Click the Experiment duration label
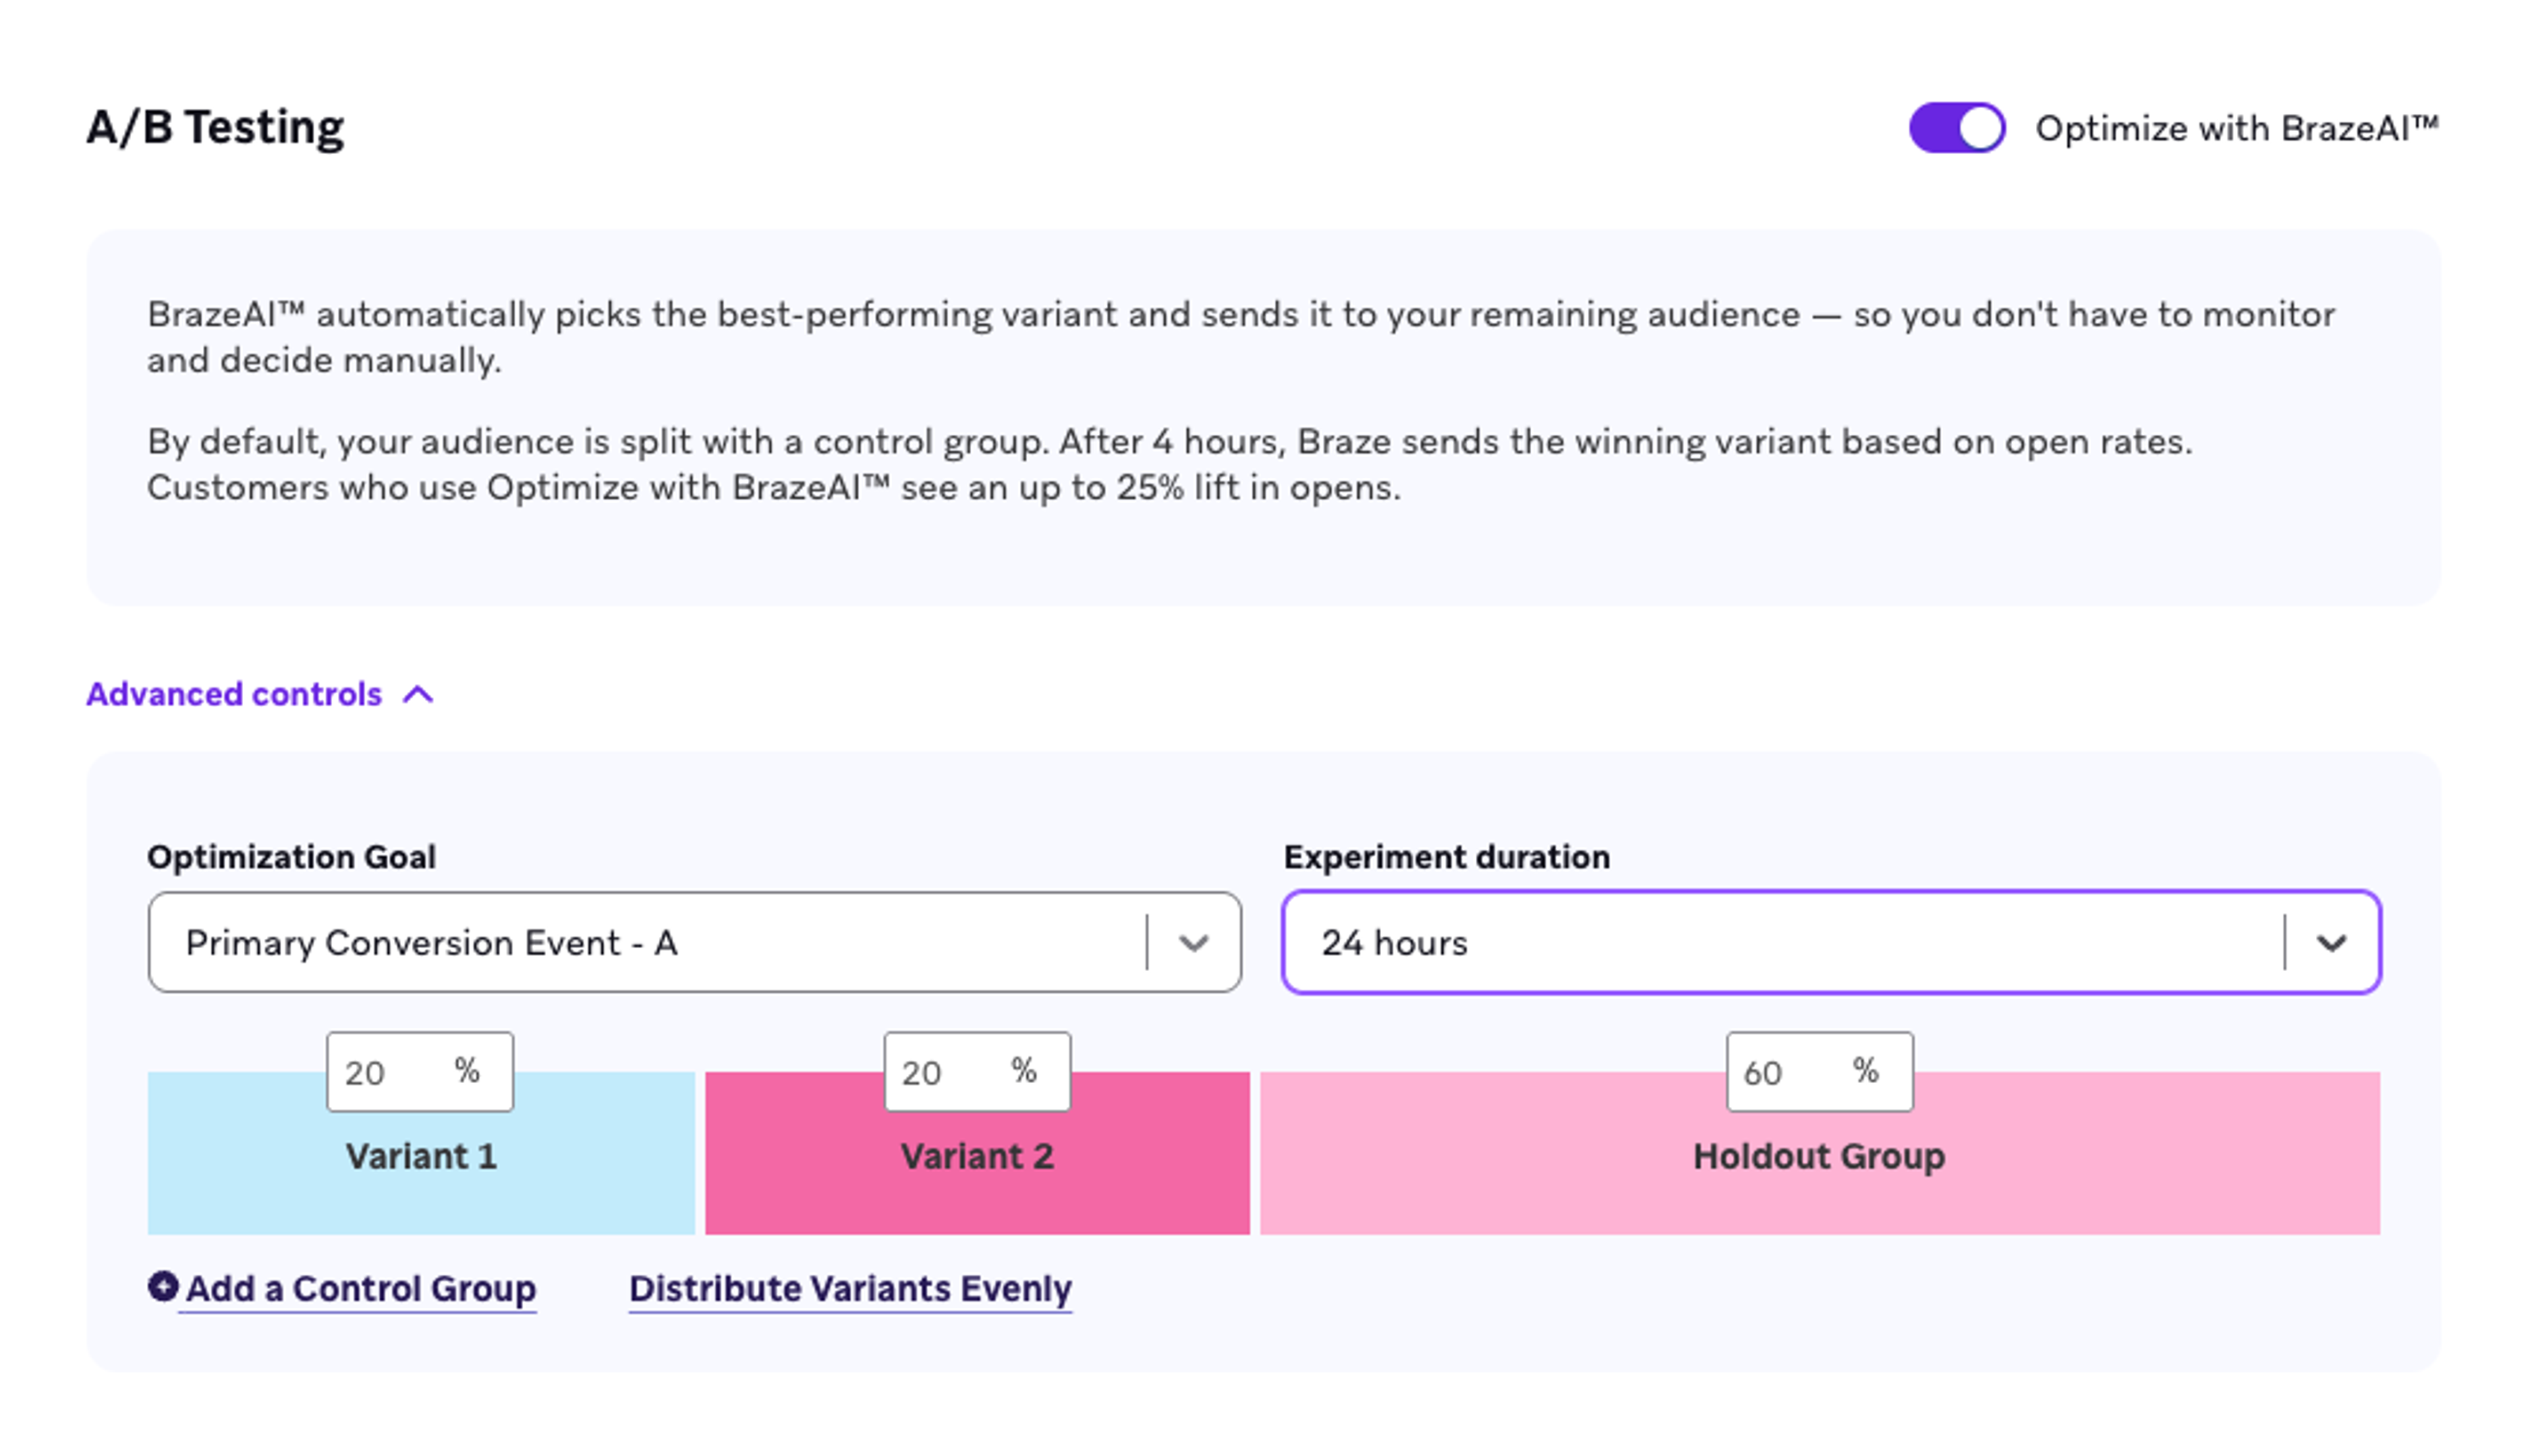Screen dimensions: 2530x1456 (1446, 857)
